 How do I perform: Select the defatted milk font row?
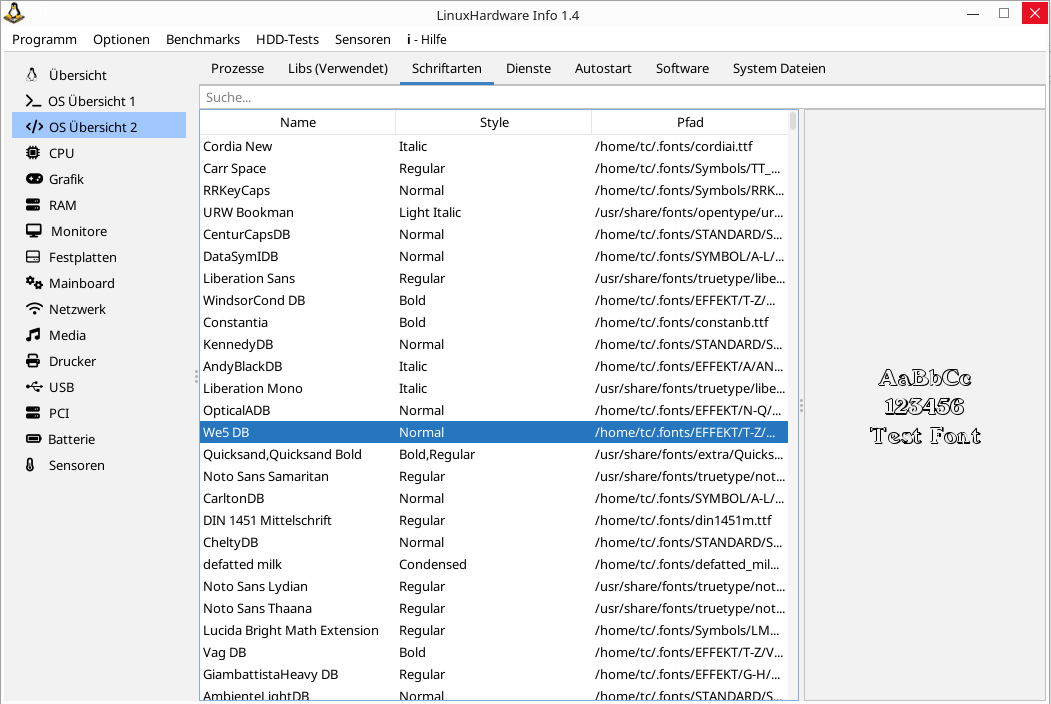coord(494,565)
